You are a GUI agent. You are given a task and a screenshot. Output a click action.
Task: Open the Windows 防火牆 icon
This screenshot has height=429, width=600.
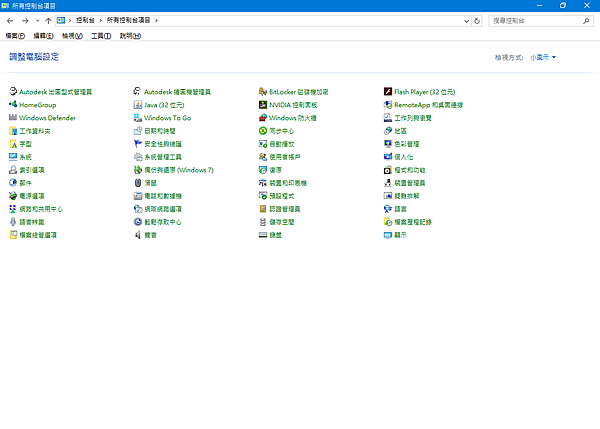pyautogui.click(x=263, y=117)
